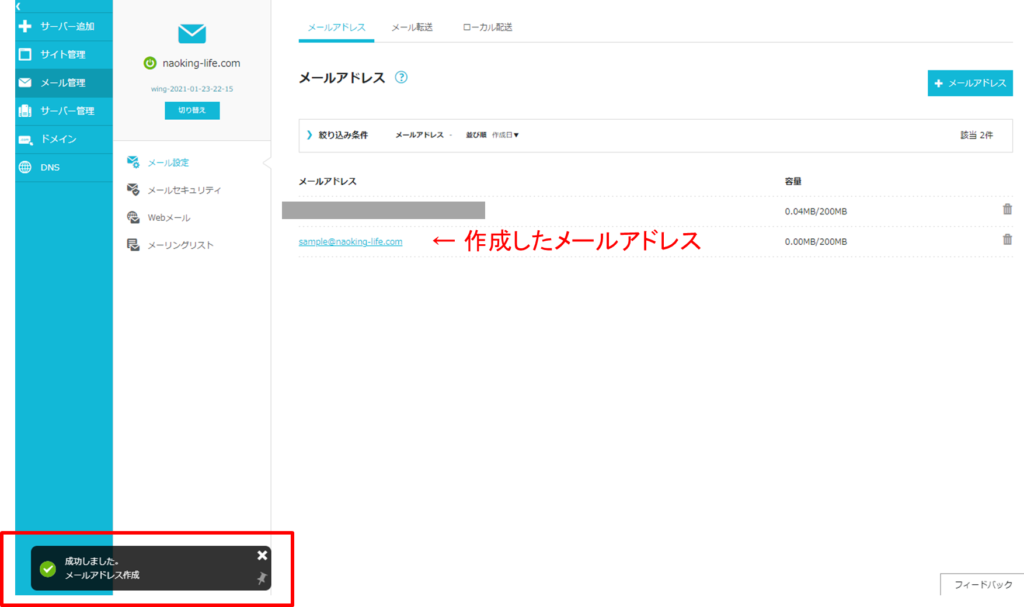Delete the 0.04MB mail address via trash icon
Image resolution: width=1024 pixels, height=607 pixels.
pyautogui.click(x=1007, y=209)
